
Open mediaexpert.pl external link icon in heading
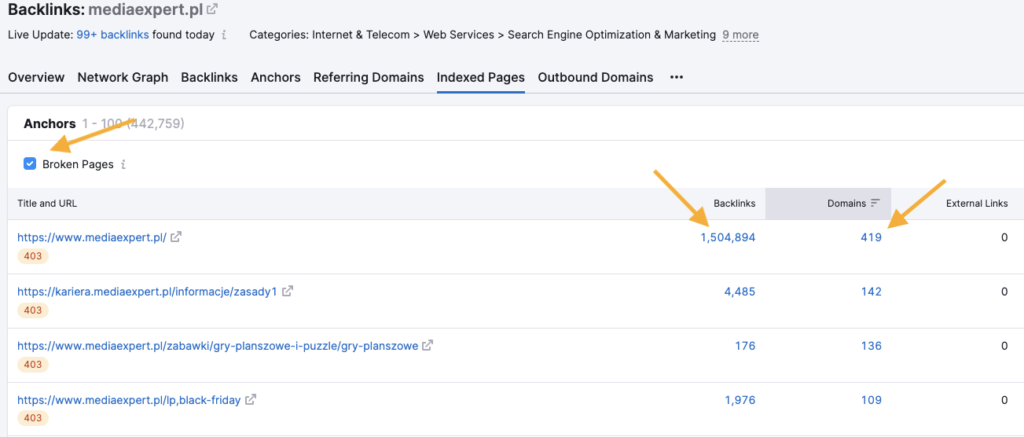point(212,9)
